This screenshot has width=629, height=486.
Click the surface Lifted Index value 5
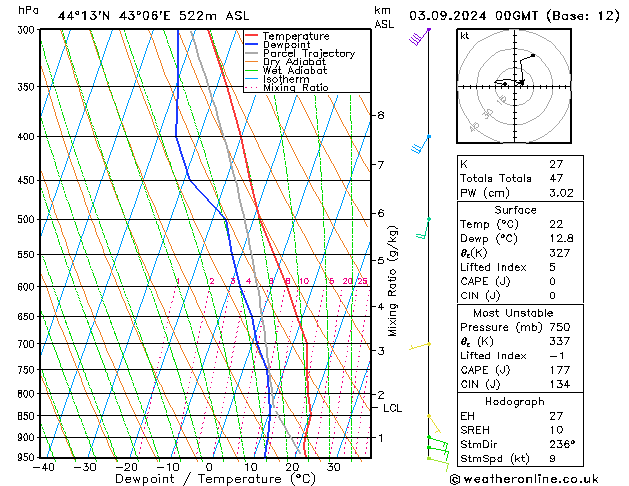(553, 267)
